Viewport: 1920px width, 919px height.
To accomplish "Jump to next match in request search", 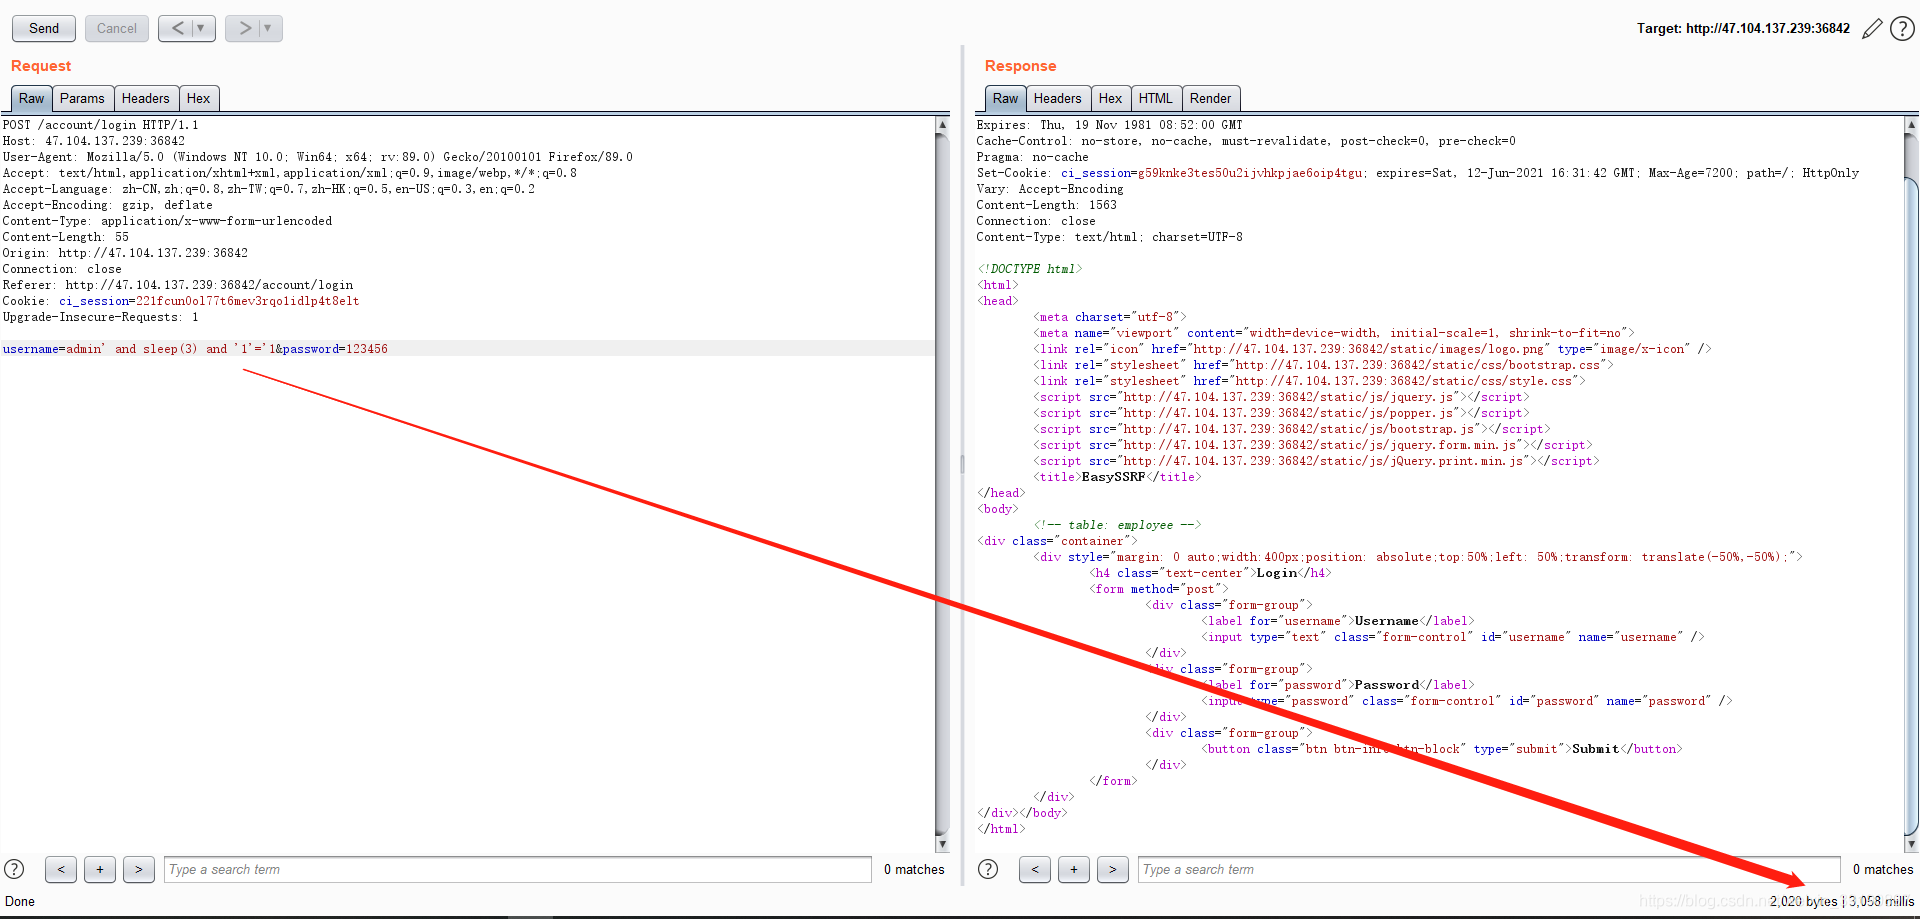I will coord(139,869).
